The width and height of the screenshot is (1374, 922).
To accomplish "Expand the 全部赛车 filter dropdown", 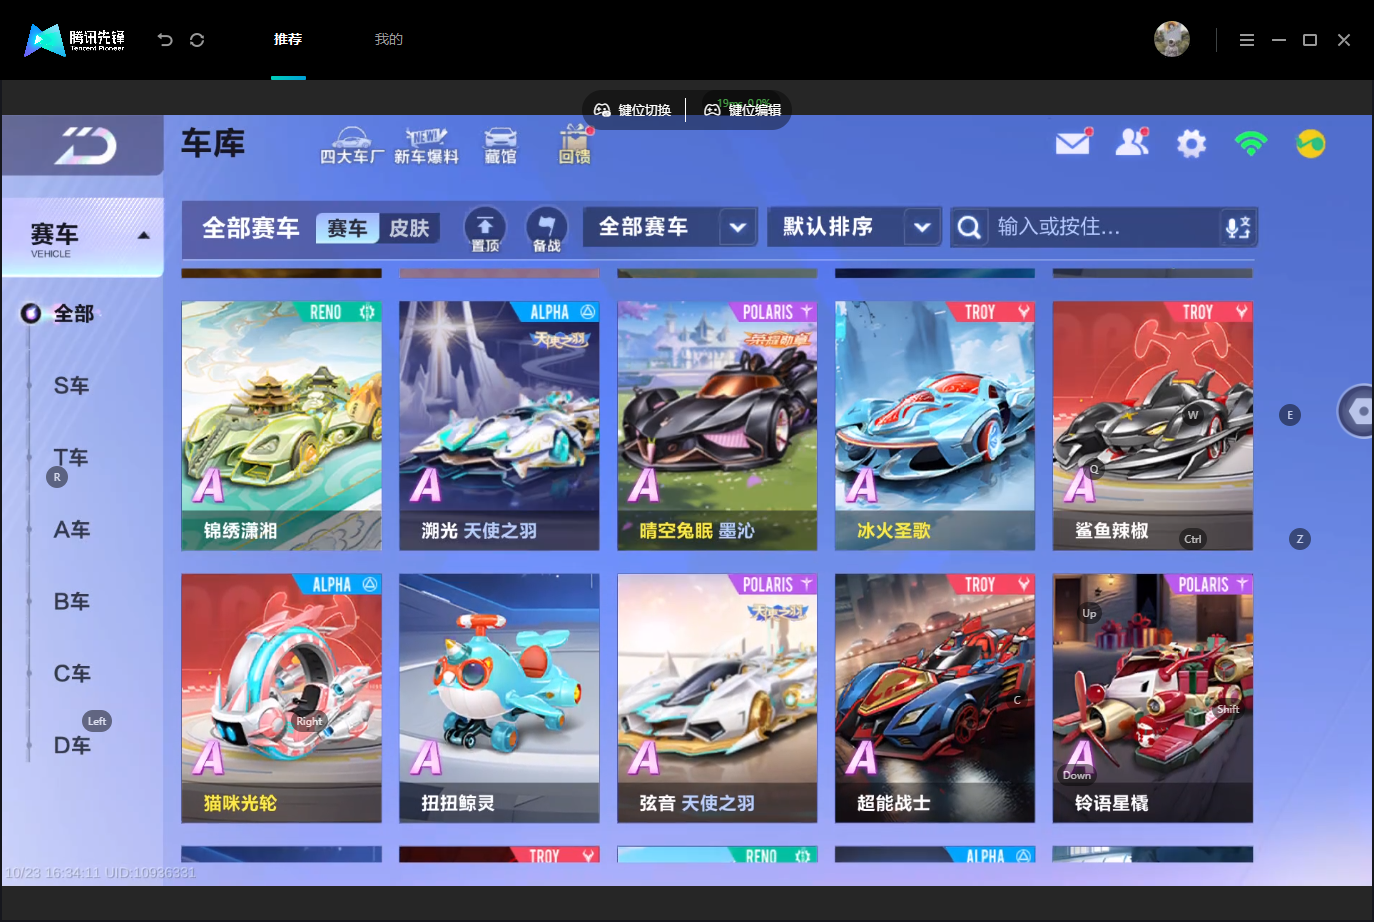I will (x=670, y=227).
